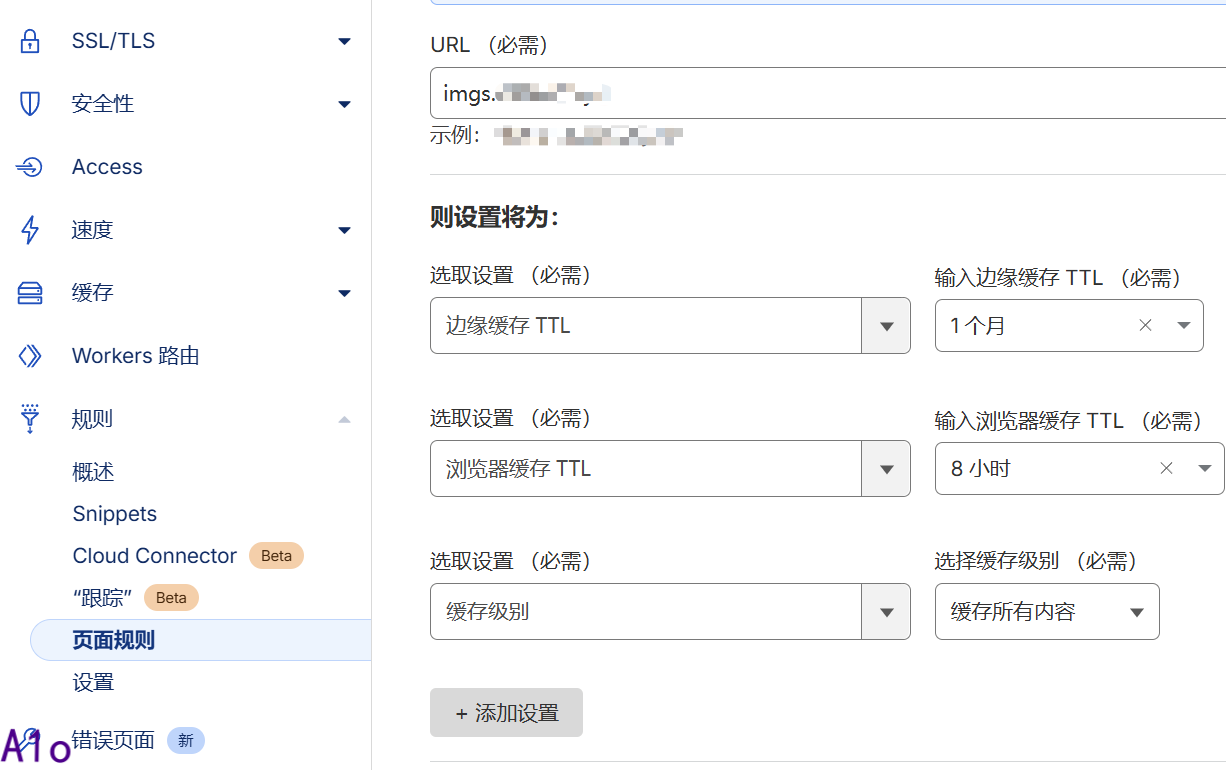This screenshot has height=770, width=1226.
Task: Click the 规则 funnel filter icon
Action: (30, 419)
